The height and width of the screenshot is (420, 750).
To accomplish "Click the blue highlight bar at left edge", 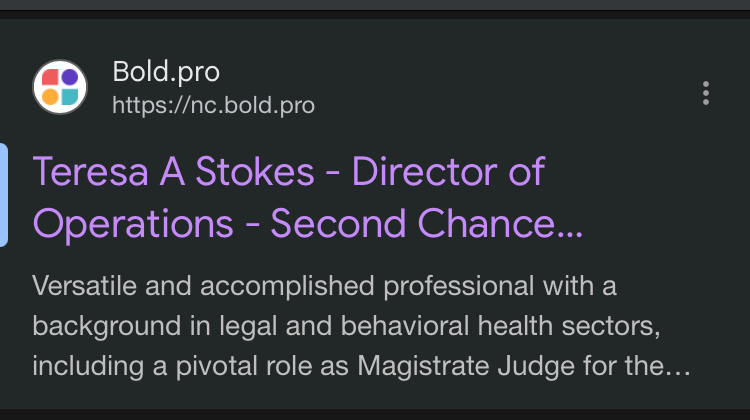I will 4,194.
